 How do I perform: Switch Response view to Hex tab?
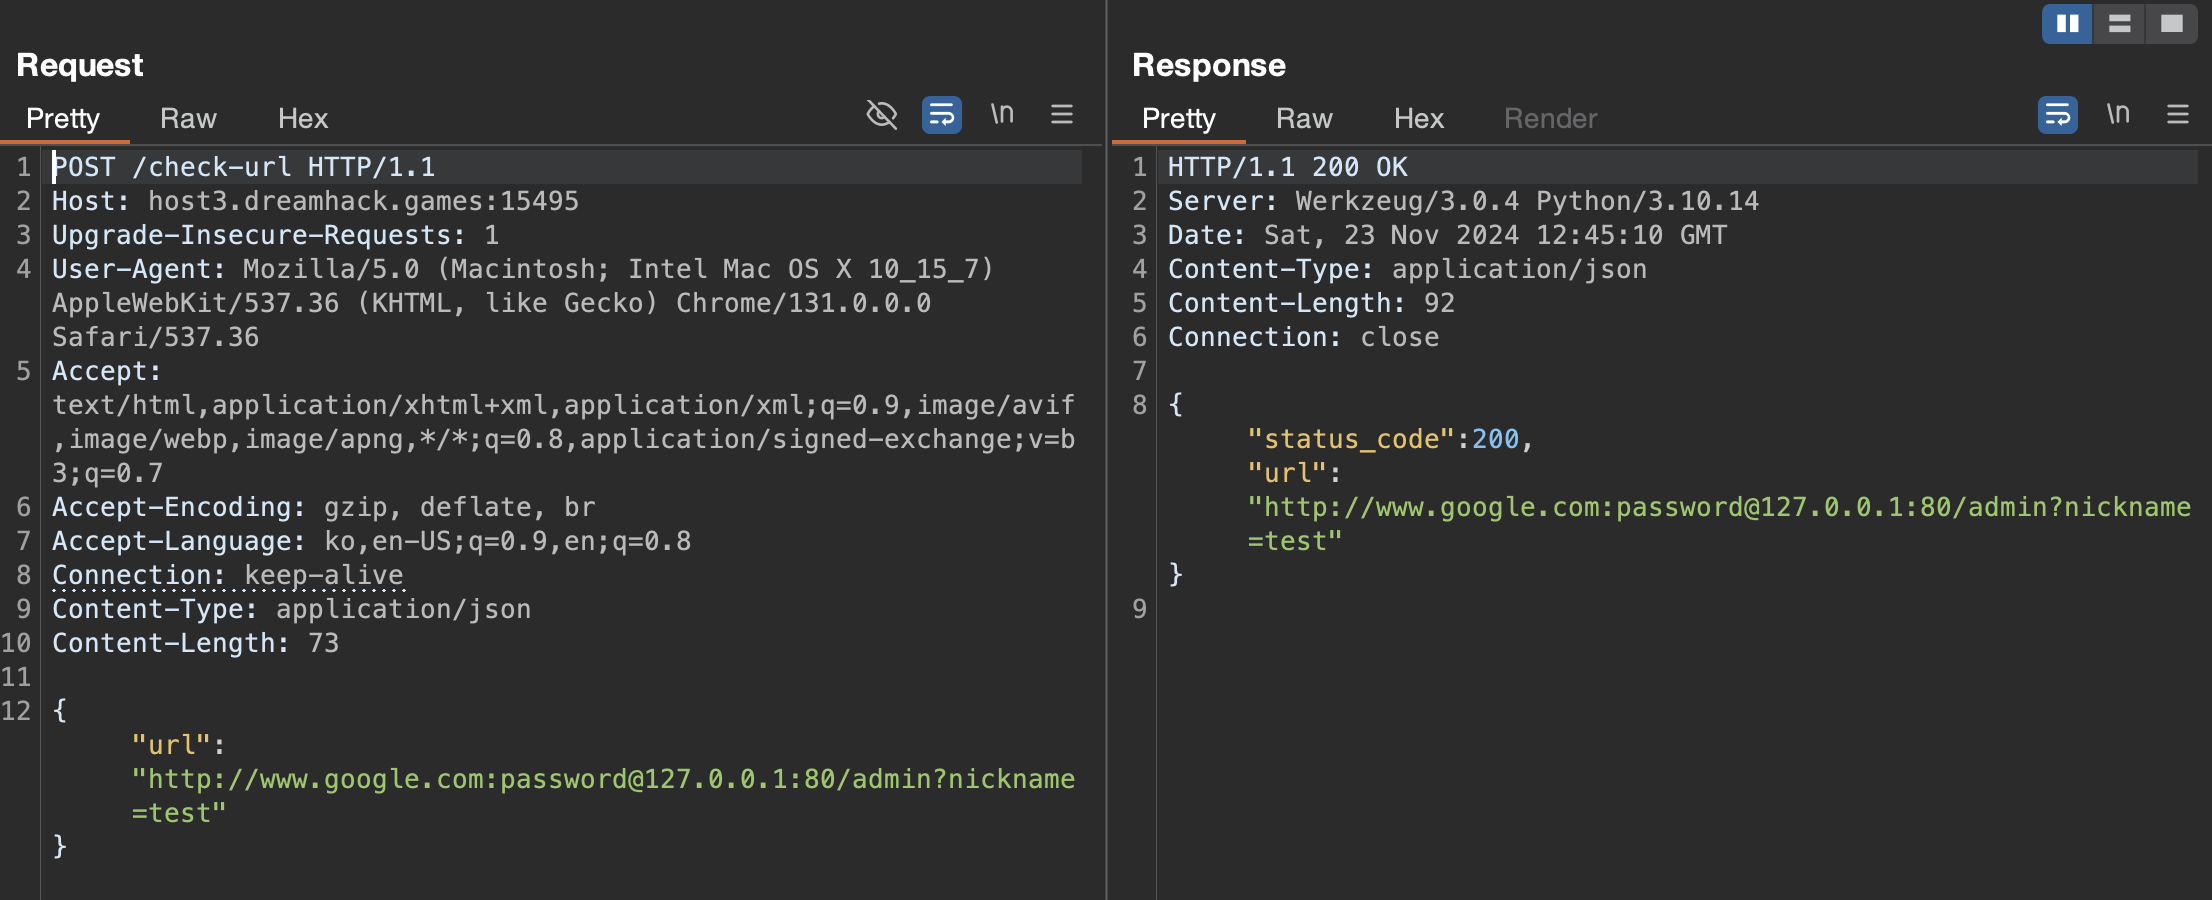[1419, 119]
